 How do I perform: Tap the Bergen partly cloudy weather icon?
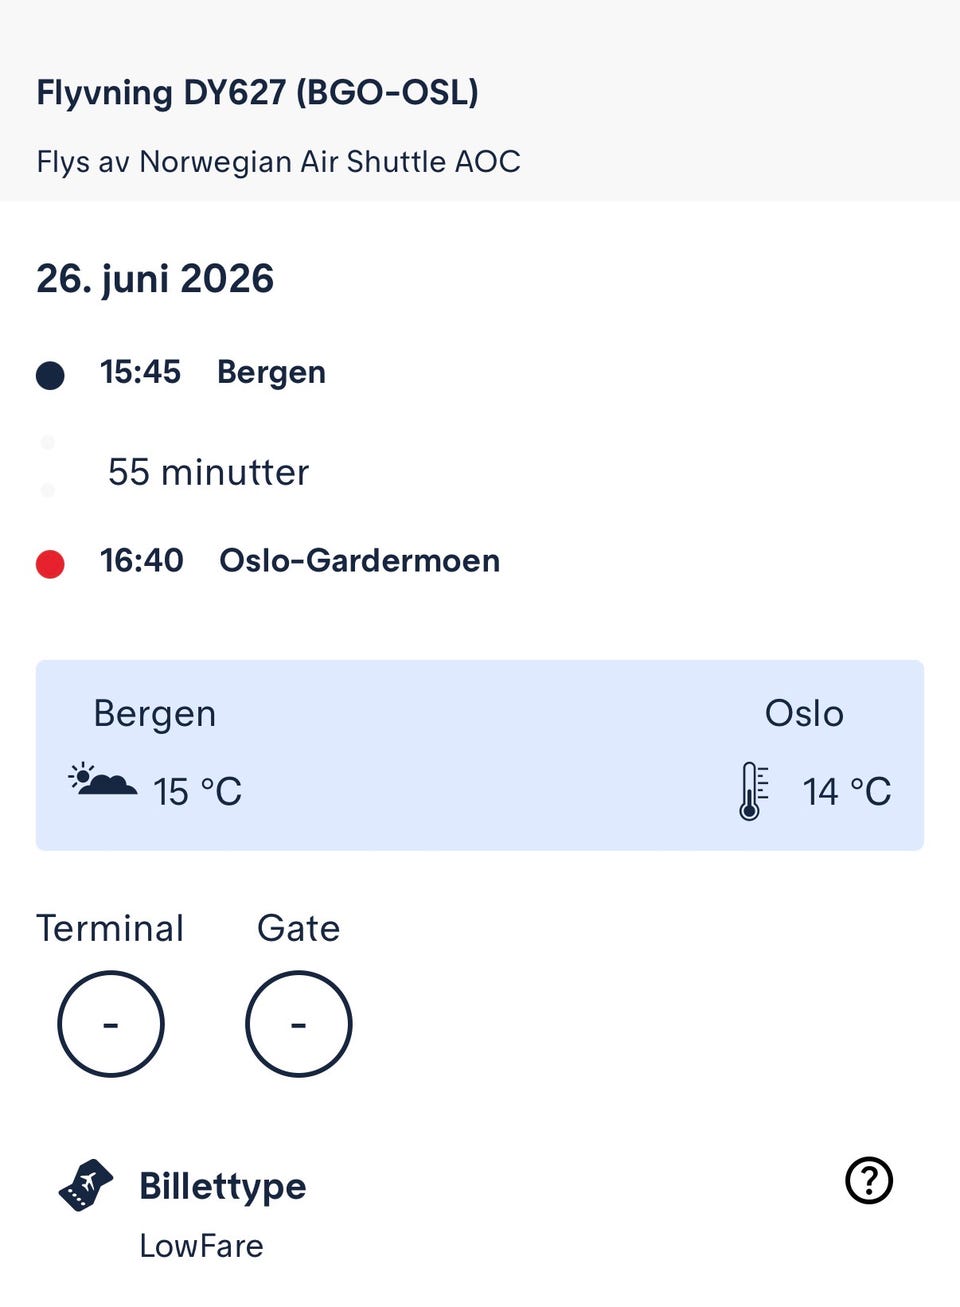click(102, 780)
